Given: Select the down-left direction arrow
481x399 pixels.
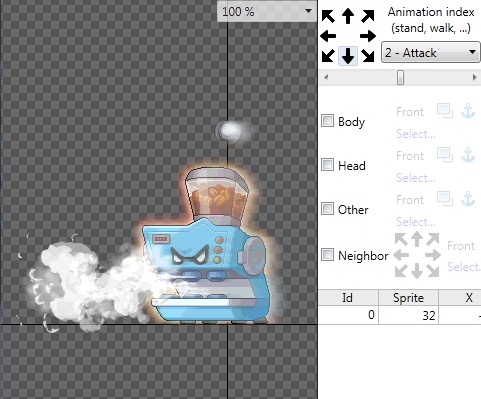Looking at the screenshot, I should pos(328,56).
